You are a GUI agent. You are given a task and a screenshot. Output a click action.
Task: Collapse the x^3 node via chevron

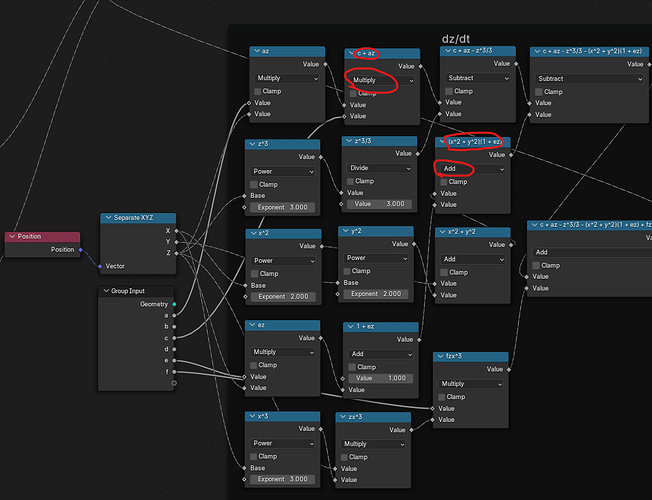252,416
